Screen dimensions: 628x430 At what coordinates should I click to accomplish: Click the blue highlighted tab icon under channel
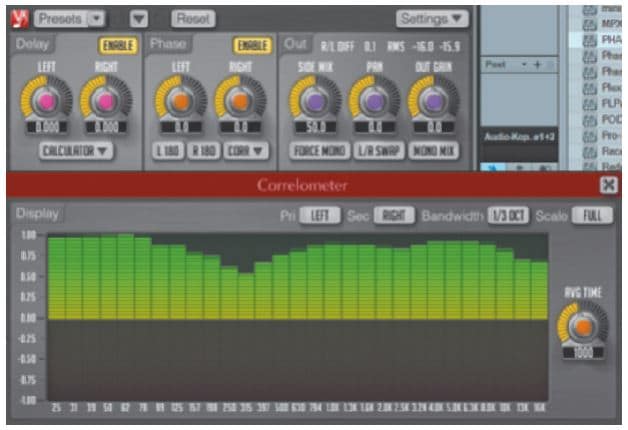pyautogui.click(x=493, y=167)
